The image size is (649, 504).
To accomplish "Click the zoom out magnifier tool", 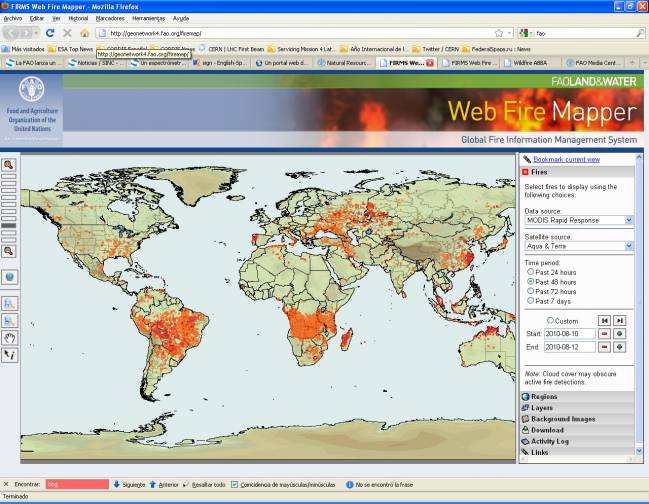I will [x=9, y=251].
